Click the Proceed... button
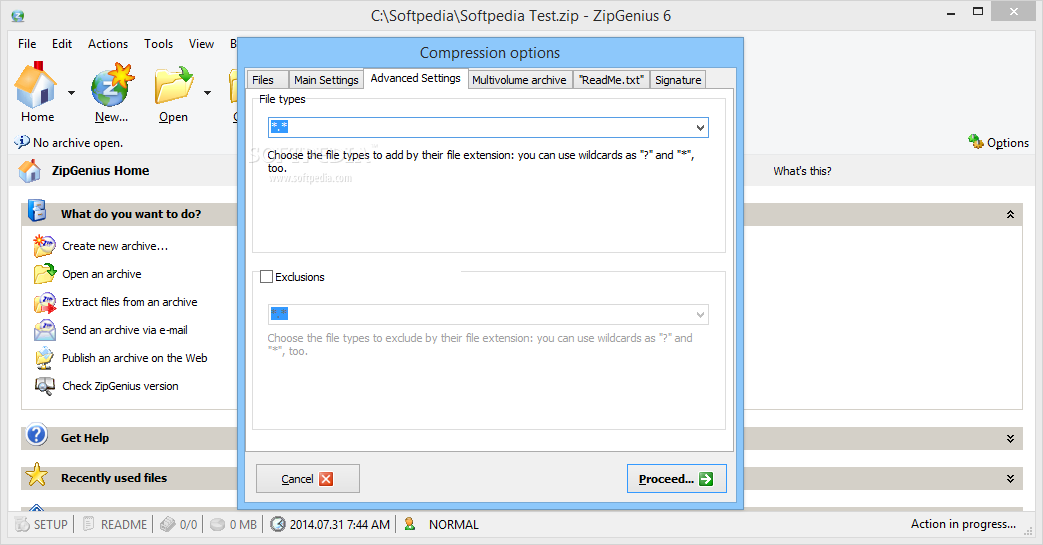1043x545 pixels. pos(676,478)
